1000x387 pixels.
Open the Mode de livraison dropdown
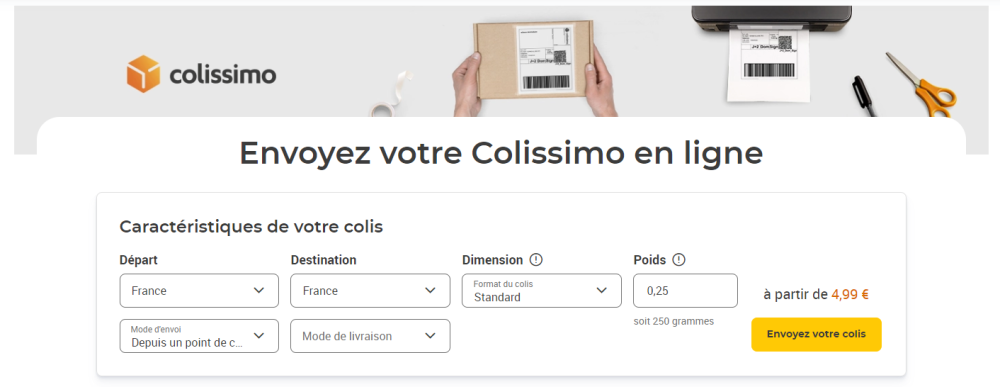tap(371, 336)
